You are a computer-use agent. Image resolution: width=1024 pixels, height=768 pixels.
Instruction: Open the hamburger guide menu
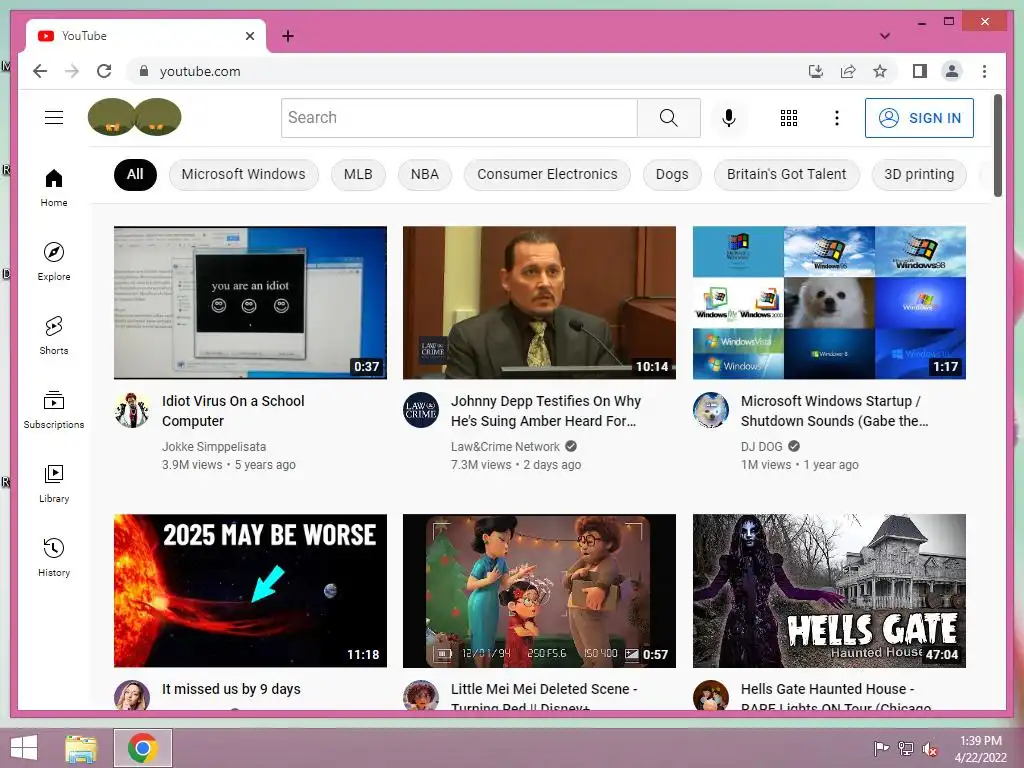54,118
